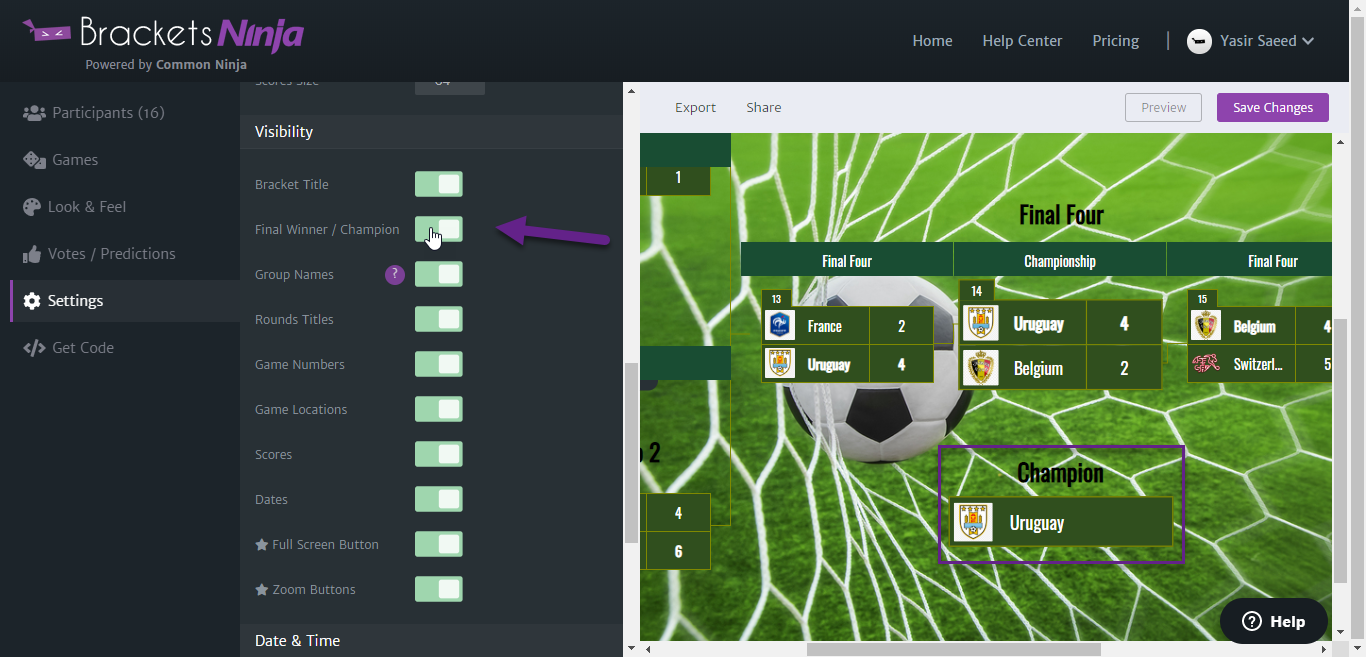The height and width of the screenshot is (657, 1366).
Task: Click the Save Changes button
Action: pos(1273,107)
